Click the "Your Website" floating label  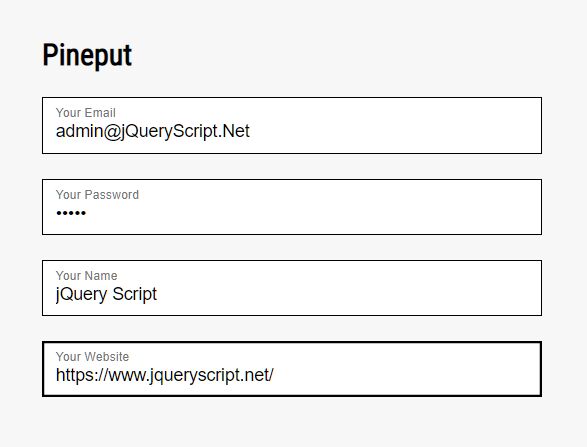[92, 356]
